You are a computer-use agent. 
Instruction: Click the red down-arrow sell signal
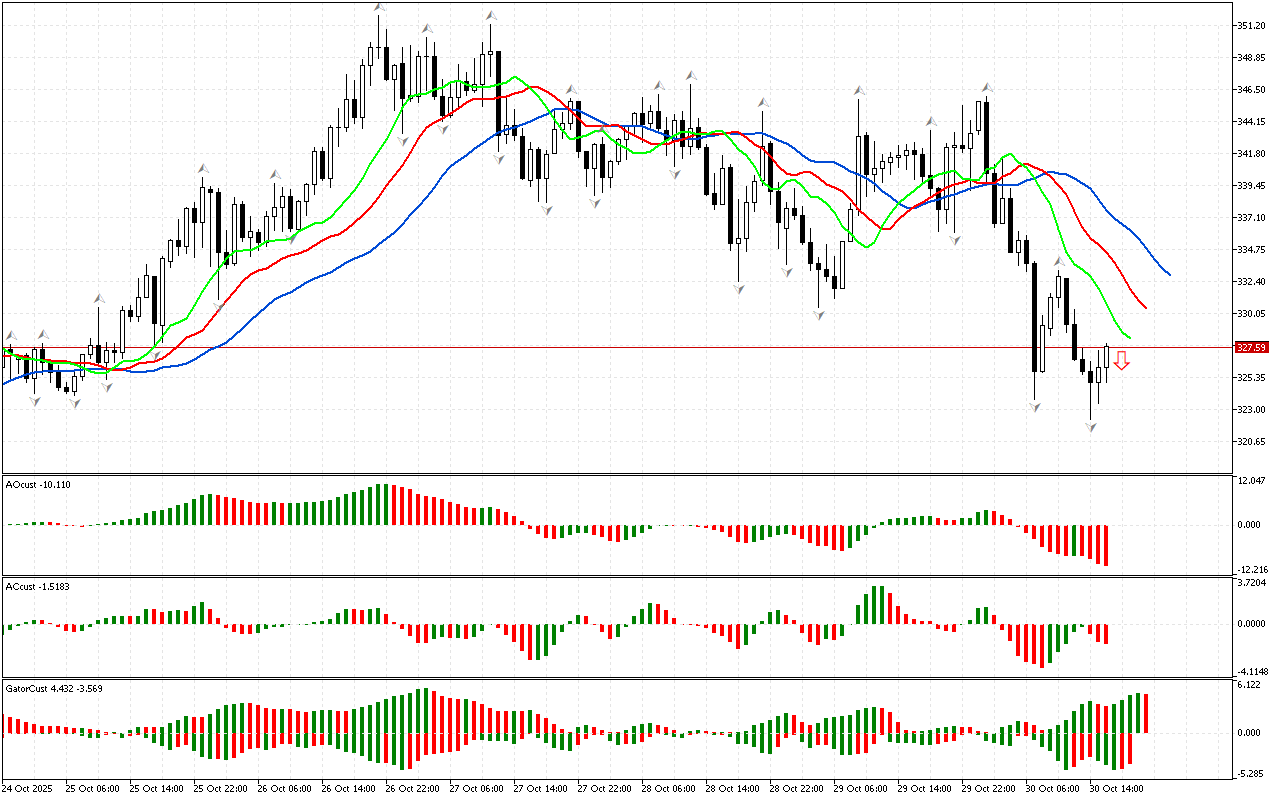1122,361
